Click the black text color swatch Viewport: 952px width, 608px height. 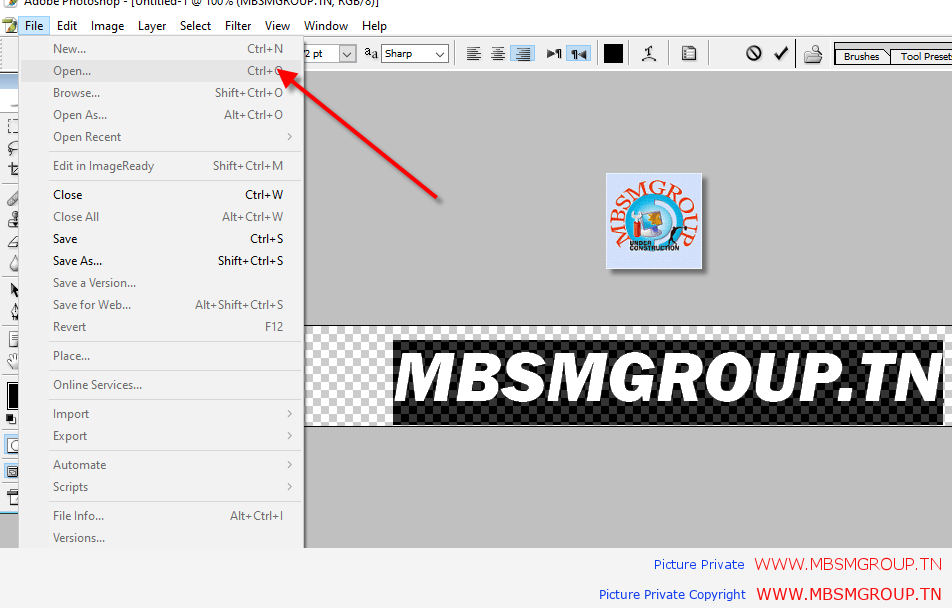coord(613,54)
